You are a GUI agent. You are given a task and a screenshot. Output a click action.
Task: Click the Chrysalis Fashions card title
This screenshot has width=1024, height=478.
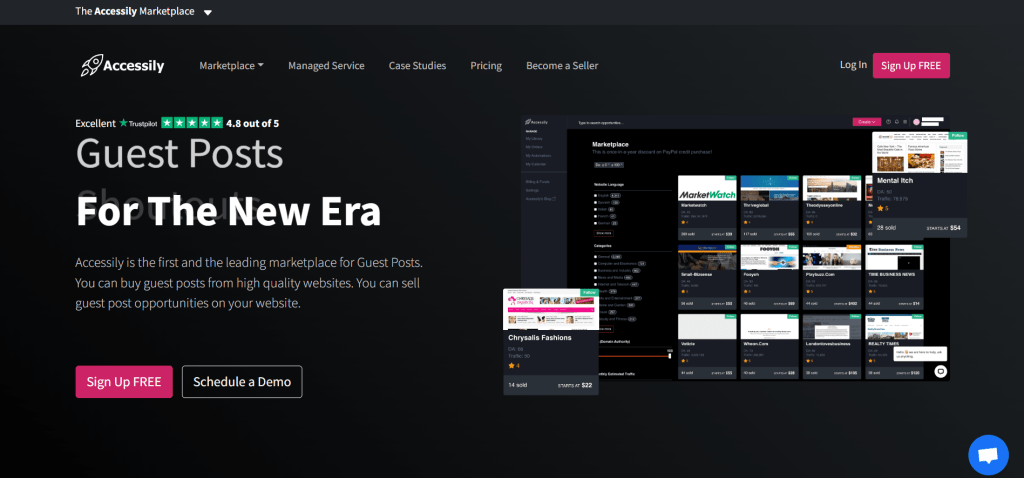click(x=540, y=338)
